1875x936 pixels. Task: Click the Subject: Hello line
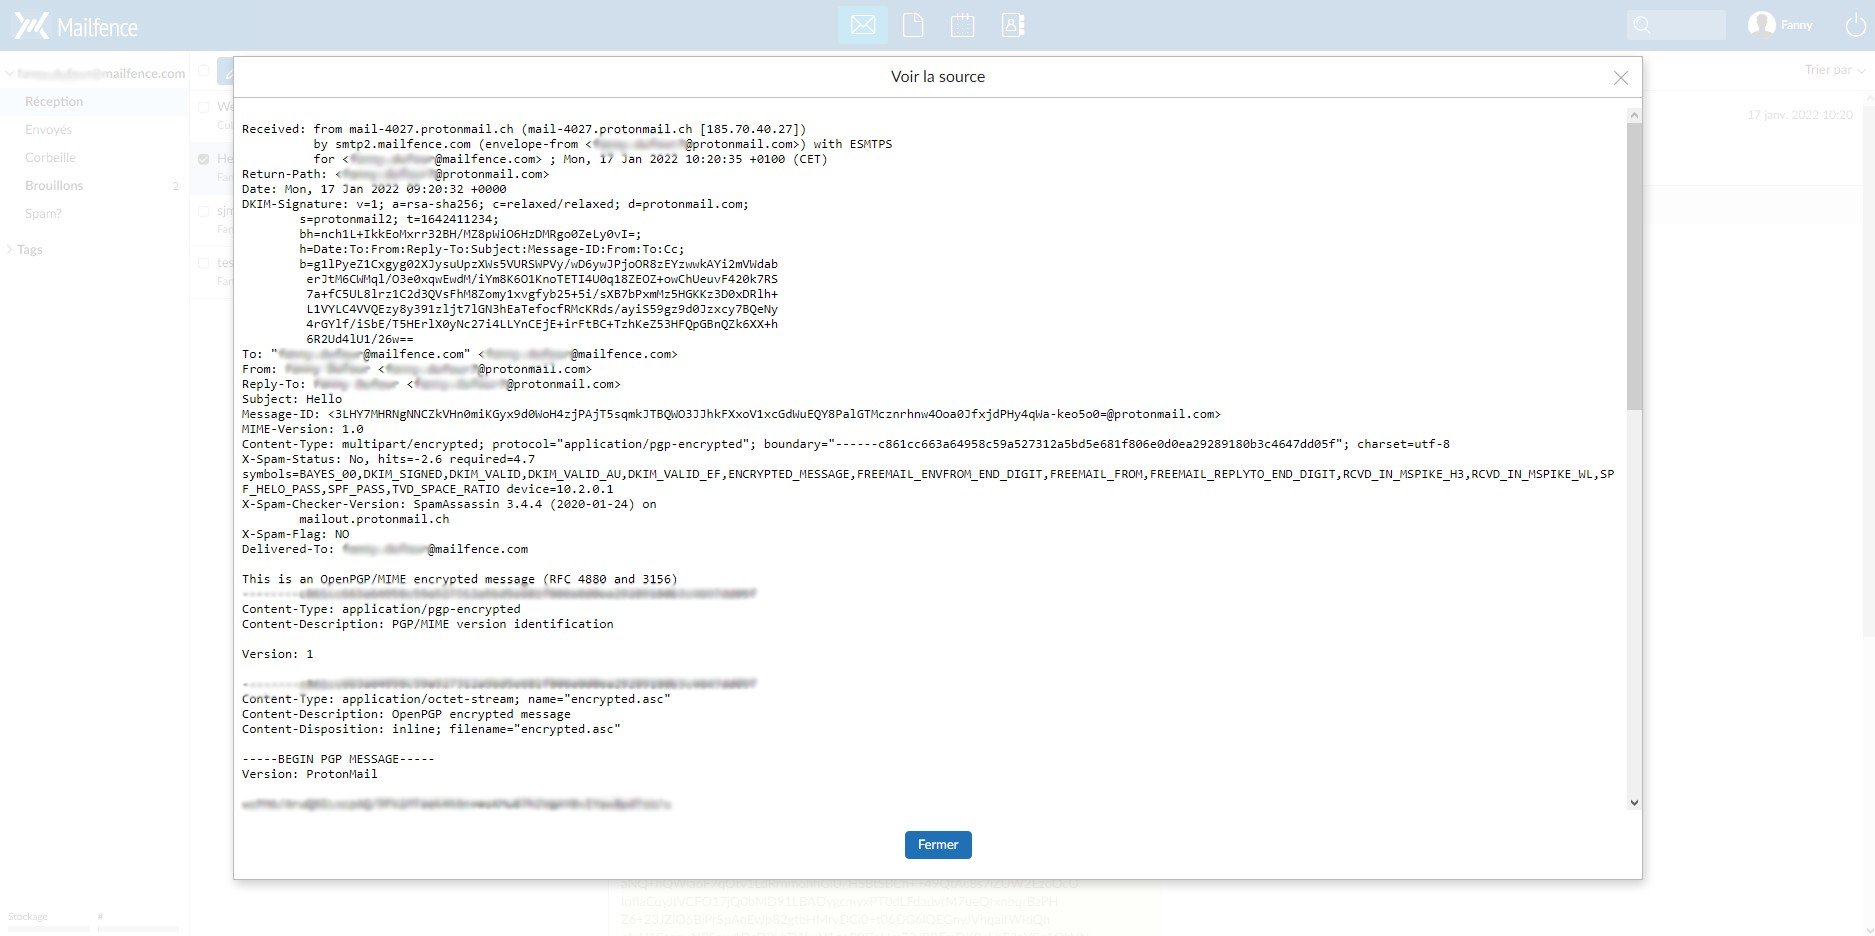point(292,399)
